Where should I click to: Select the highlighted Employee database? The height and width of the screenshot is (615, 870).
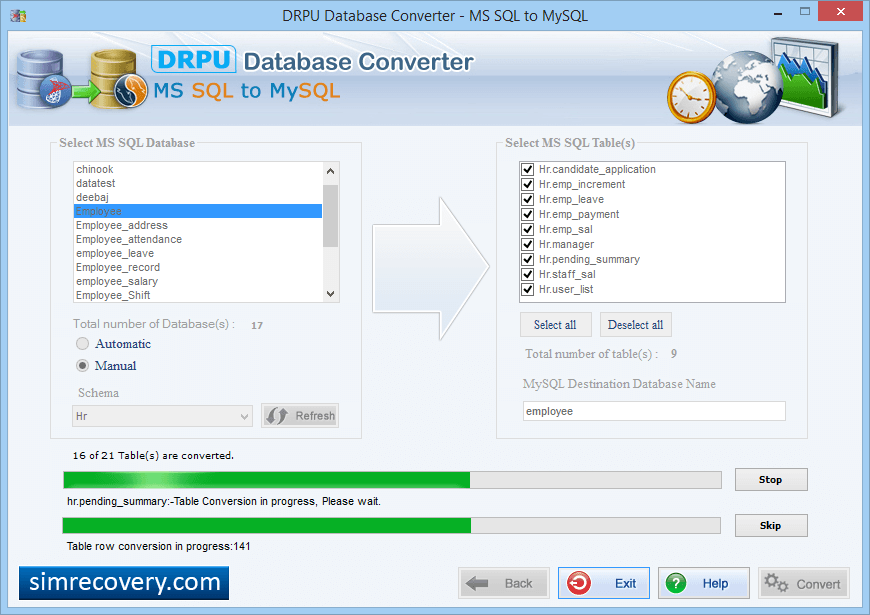click(x=198, y=211)
